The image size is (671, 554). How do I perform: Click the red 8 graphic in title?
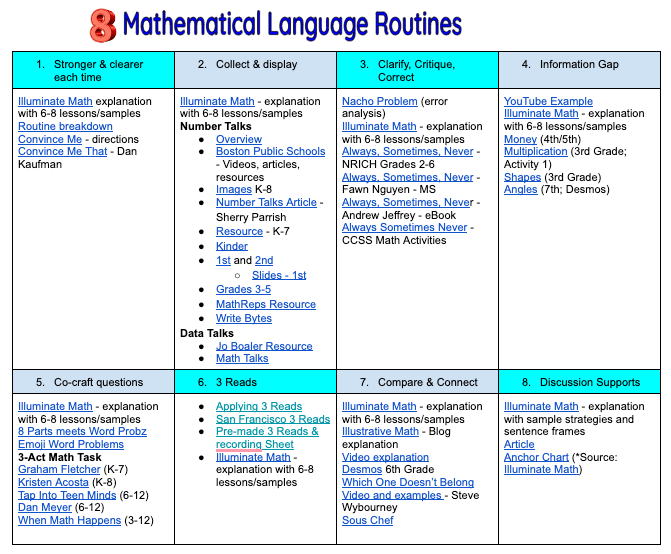(103, 25)
